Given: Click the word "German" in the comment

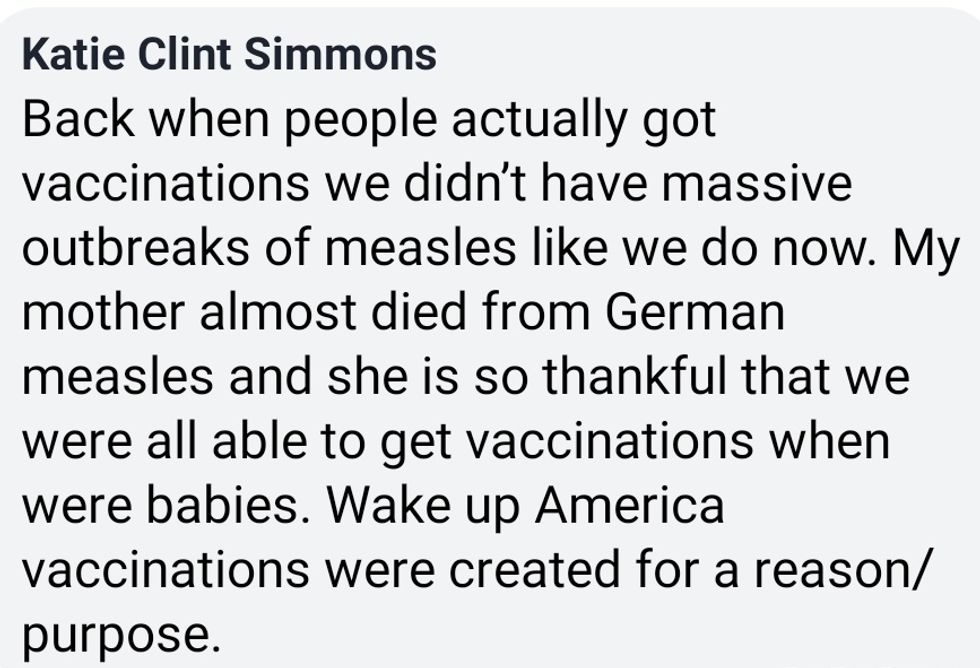Looking at the screenshot, I should pyautogui.click(x=694, y=313).
